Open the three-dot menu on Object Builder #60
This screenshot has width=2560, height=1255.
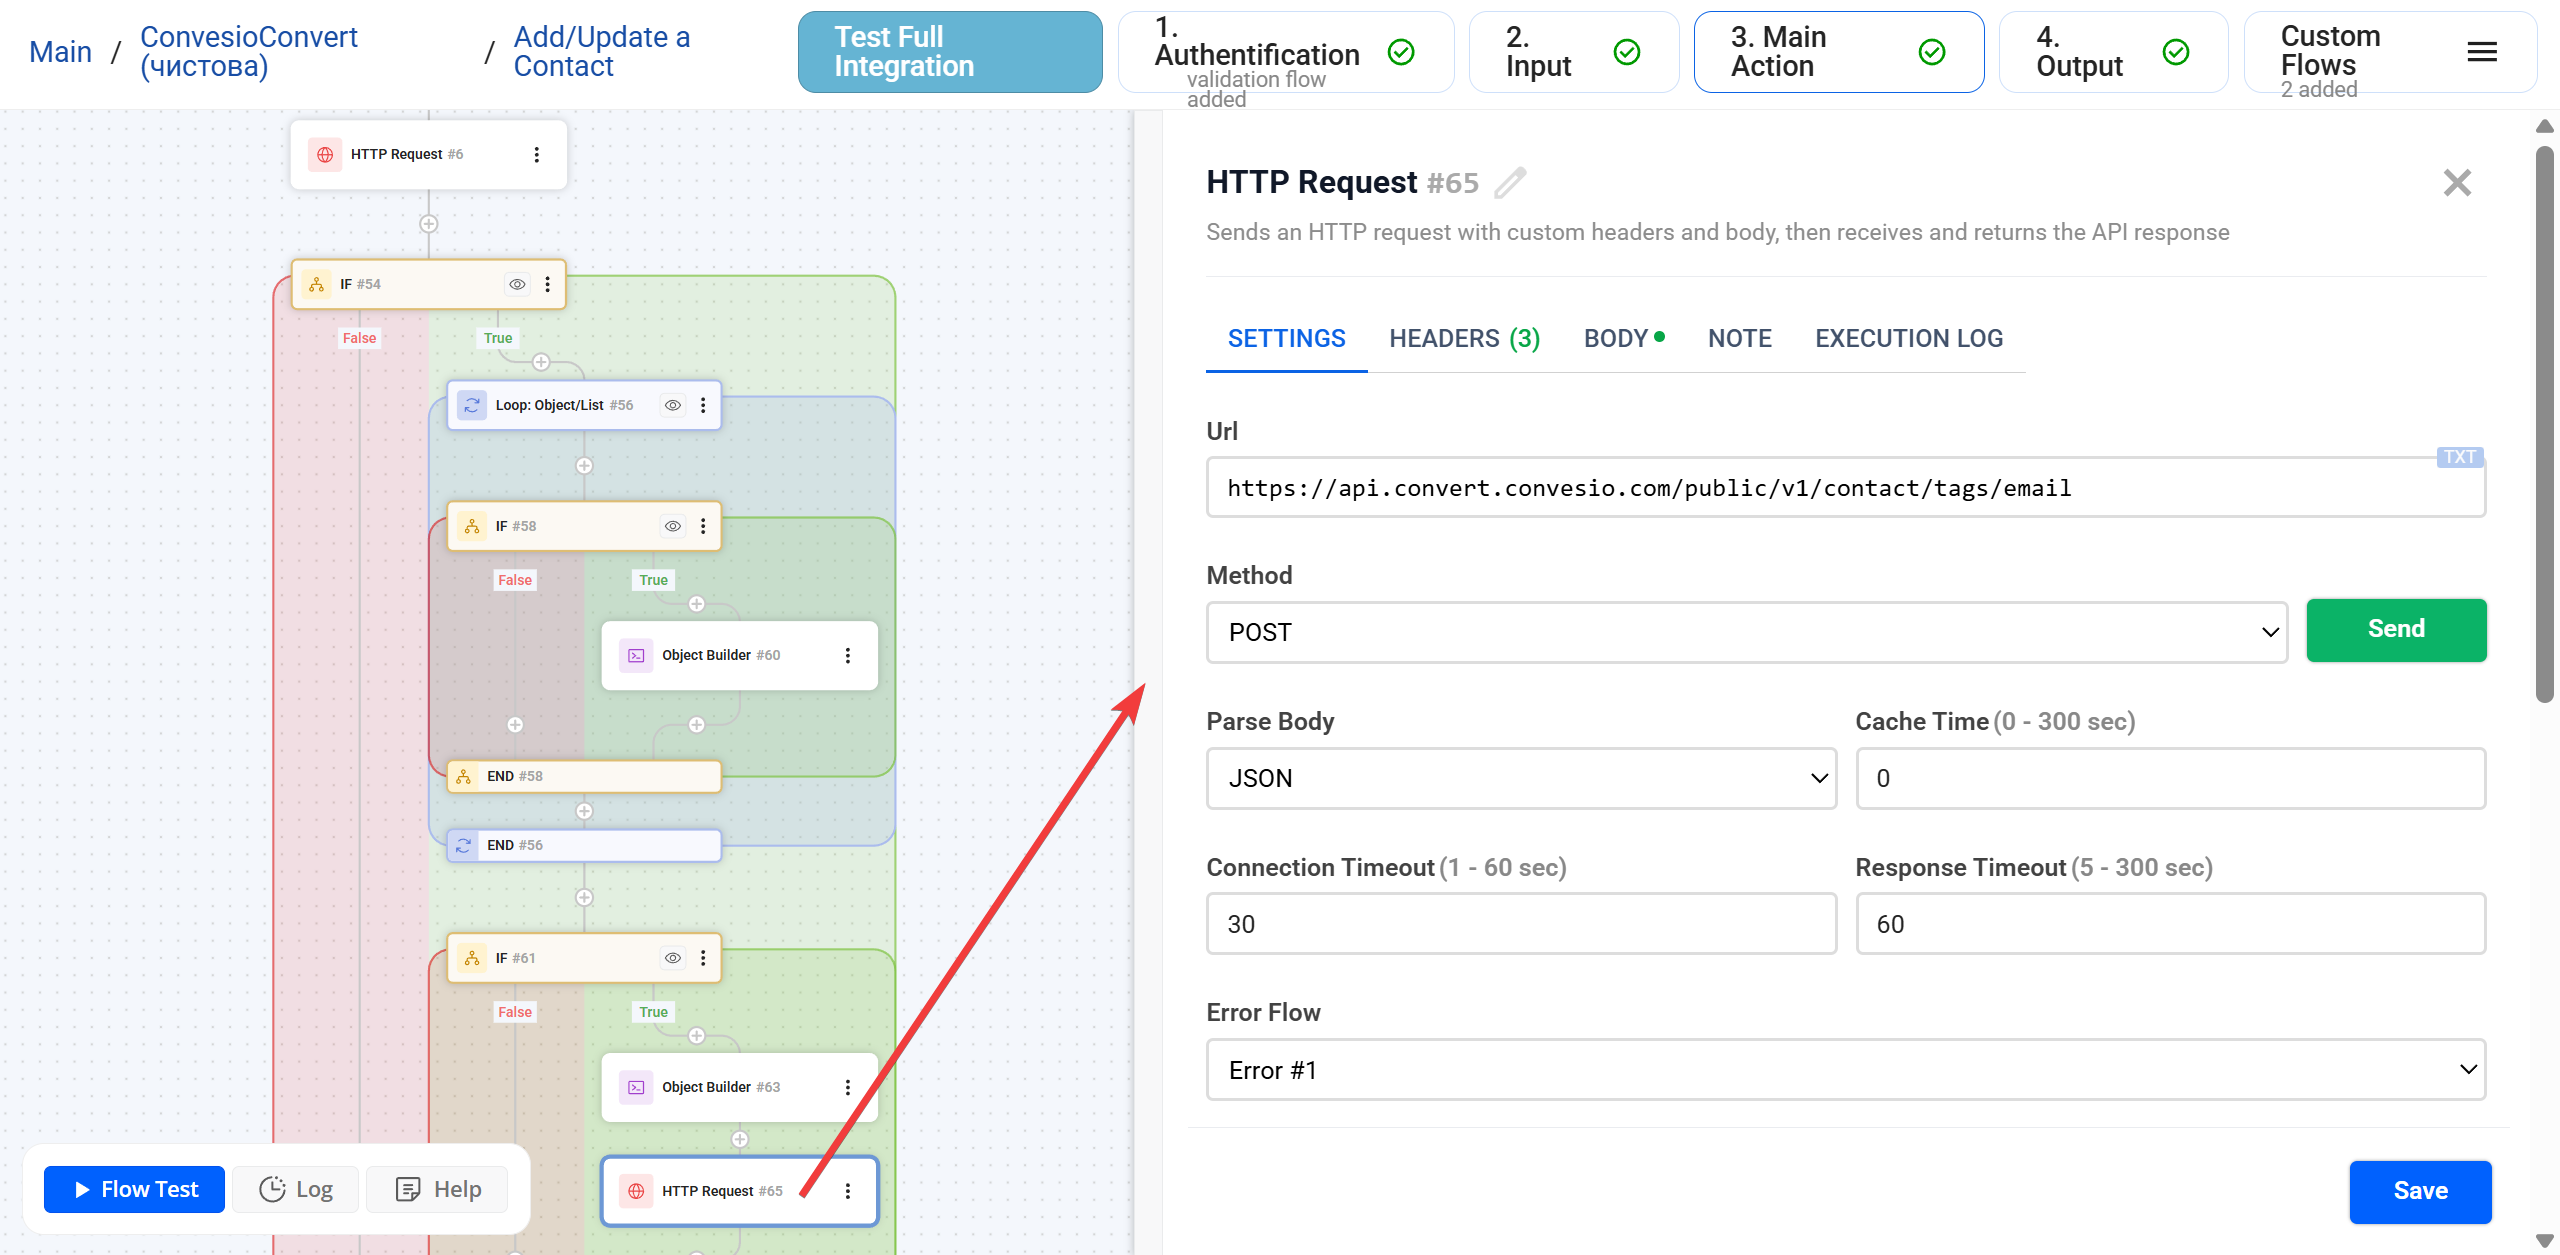[x=849, y=655]
